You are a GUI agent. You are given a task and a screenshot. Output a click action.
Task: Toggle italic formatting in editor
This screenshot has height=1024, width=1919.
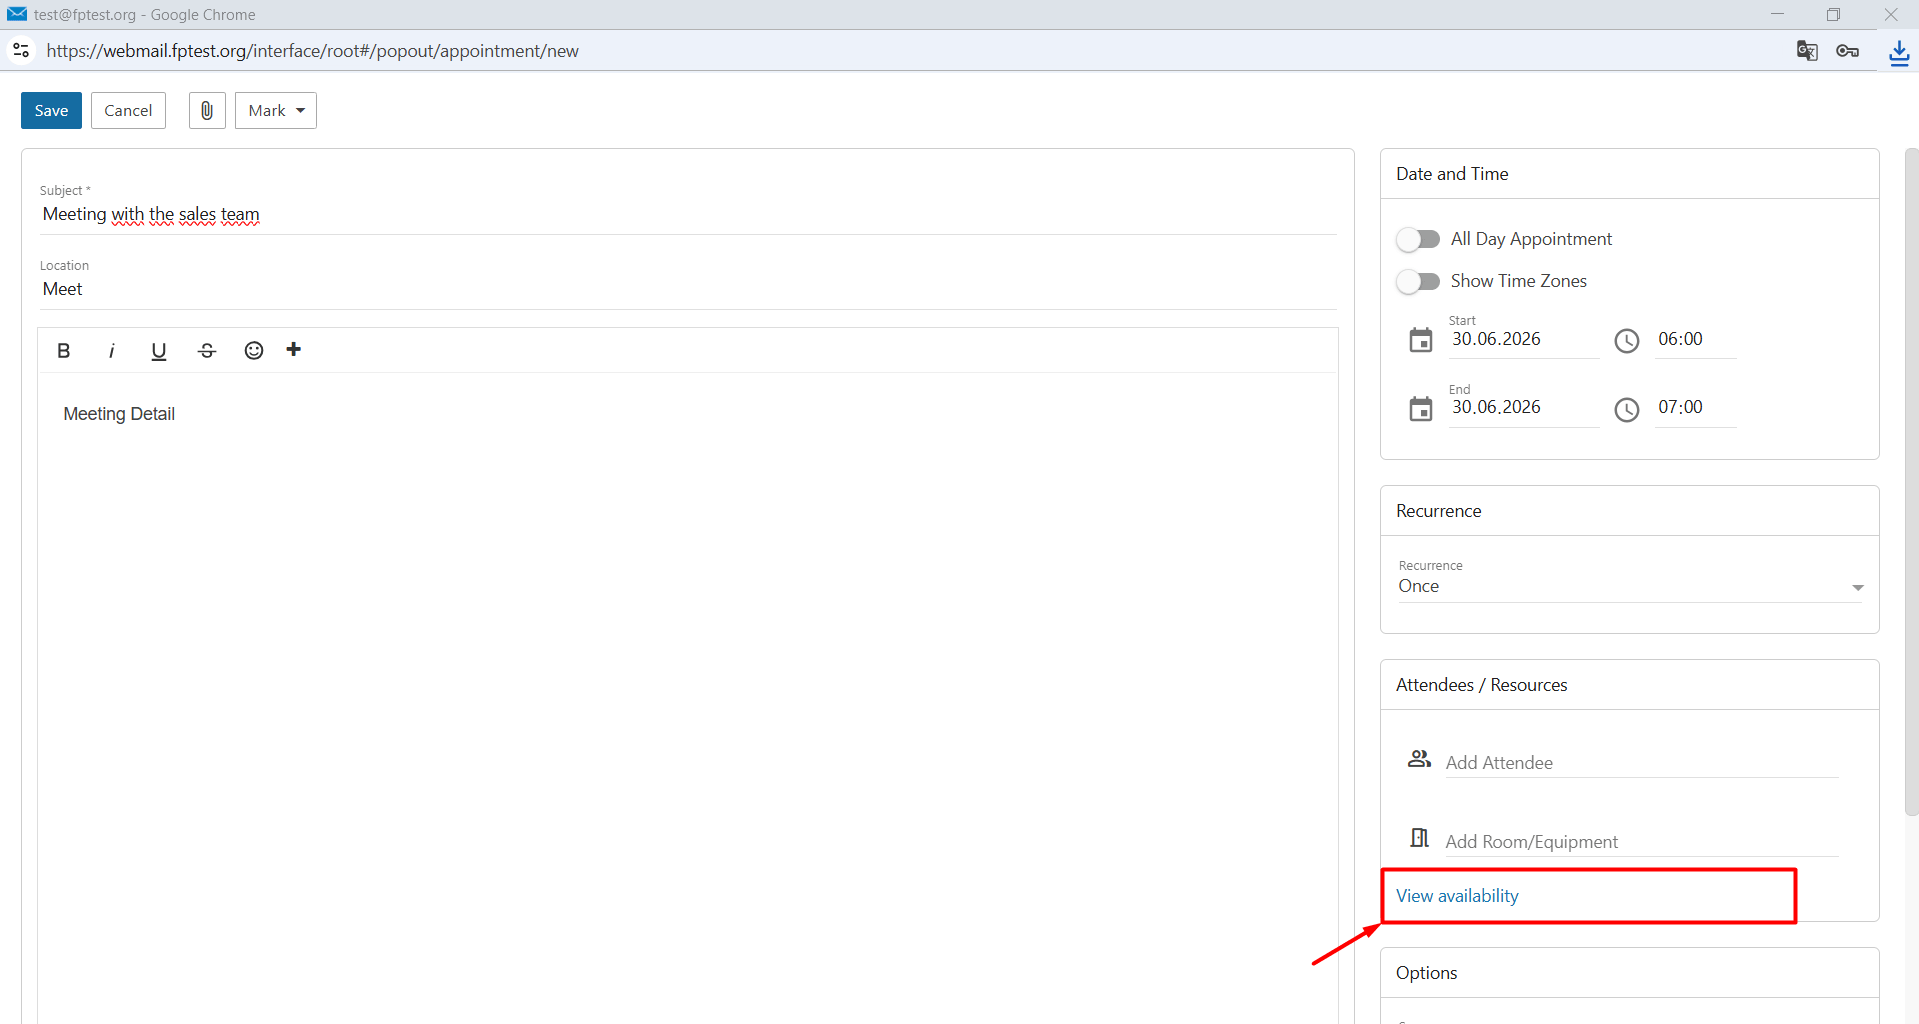pyautogui.click(x=111, y=350)
